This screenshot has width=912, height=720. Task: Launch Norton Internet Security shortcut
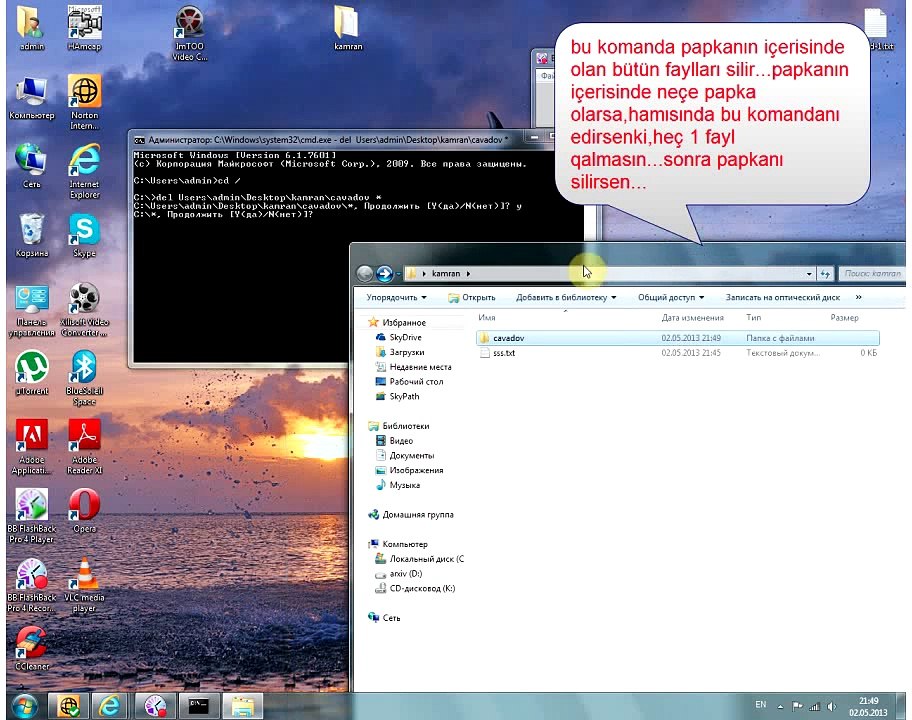(84, 102)
